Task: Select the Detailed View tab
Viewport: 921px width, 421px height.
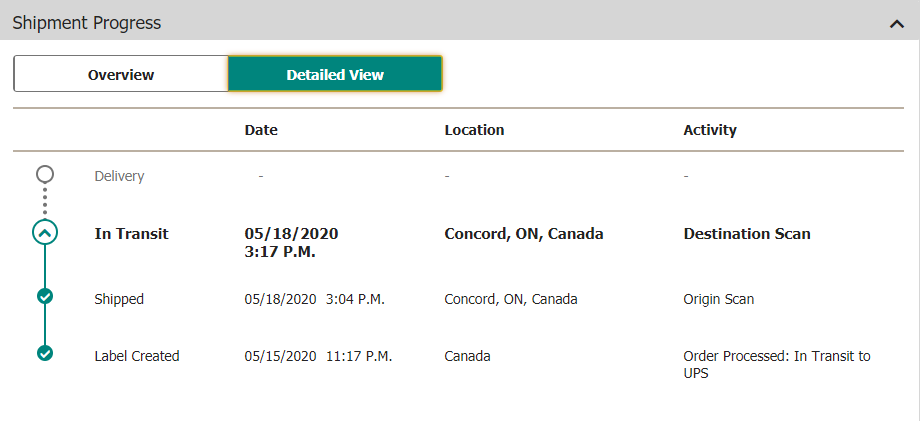Action: coord(335,74)
